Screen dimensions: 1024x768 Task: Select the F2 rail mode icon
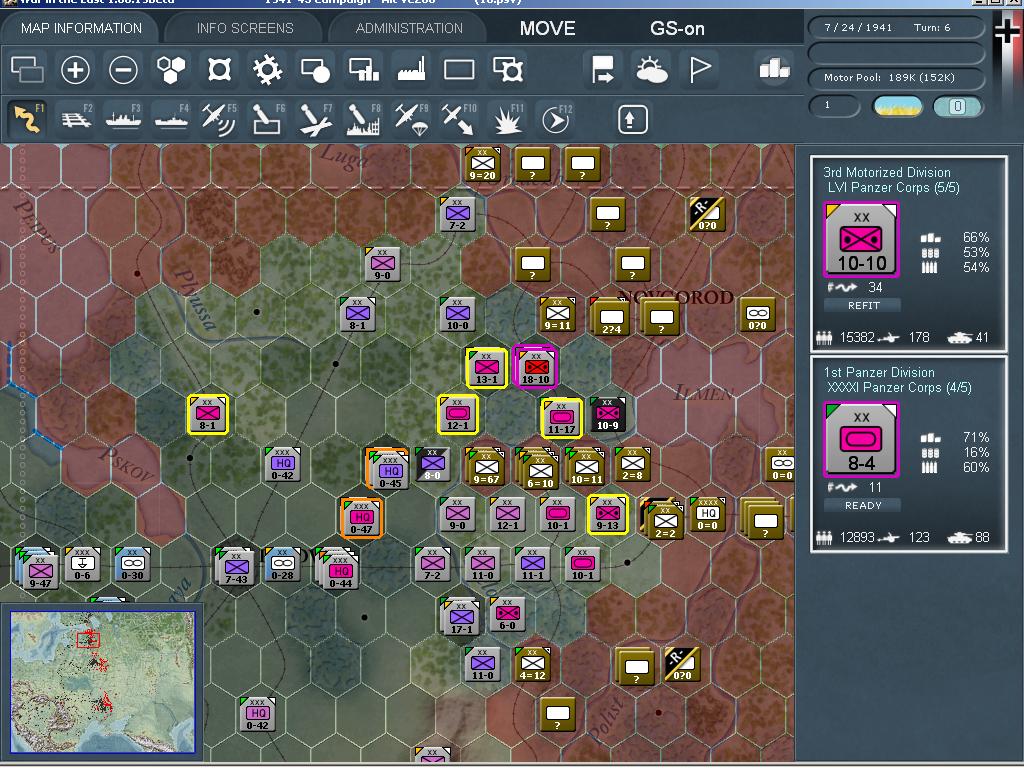(76, 120)
